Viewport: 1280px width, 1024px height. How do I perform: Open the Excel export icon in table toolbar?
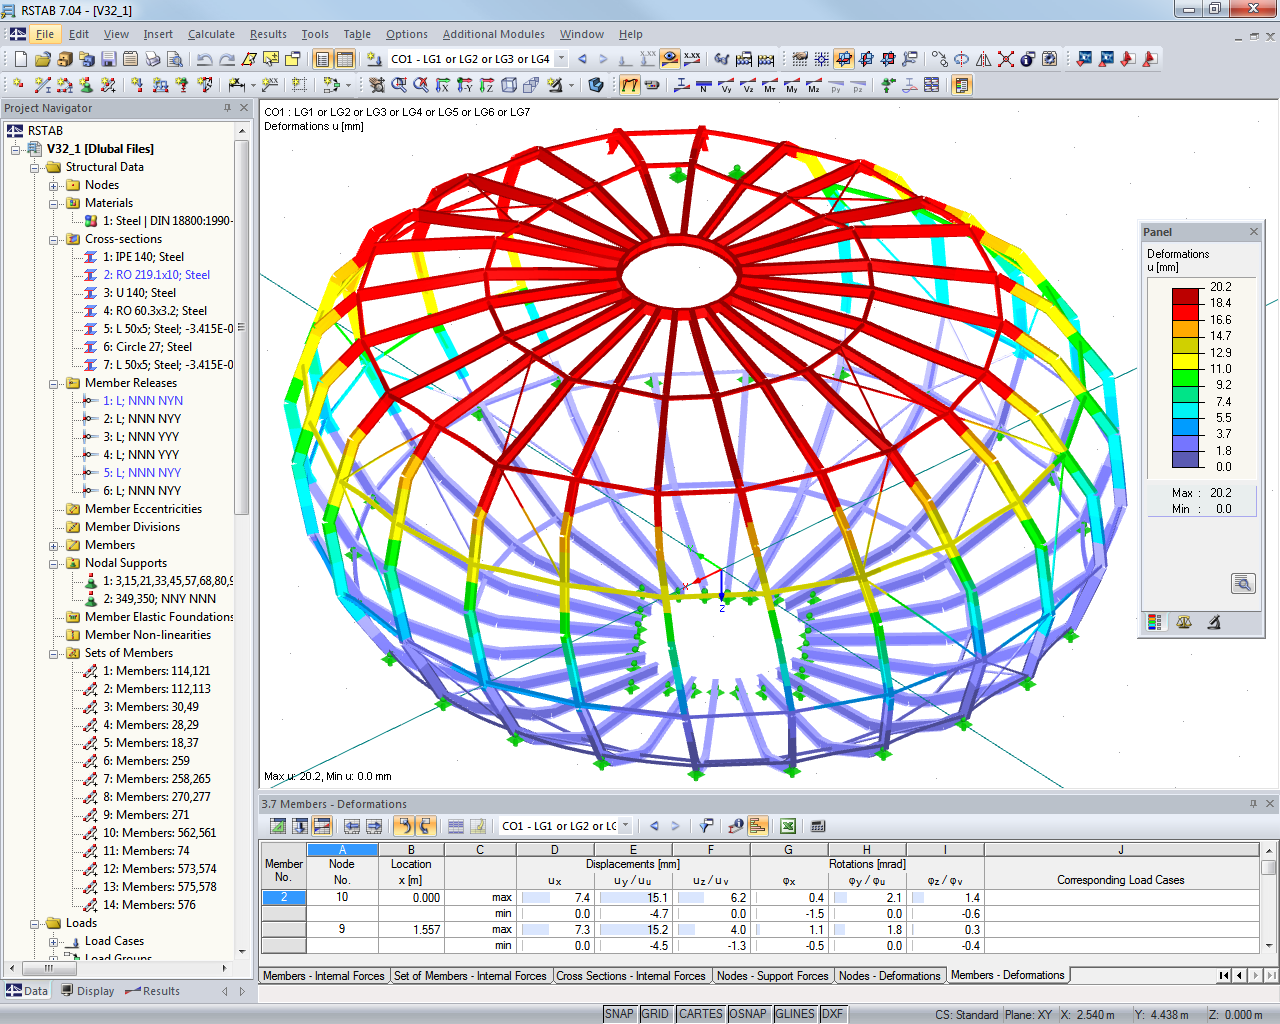point(788,826)
